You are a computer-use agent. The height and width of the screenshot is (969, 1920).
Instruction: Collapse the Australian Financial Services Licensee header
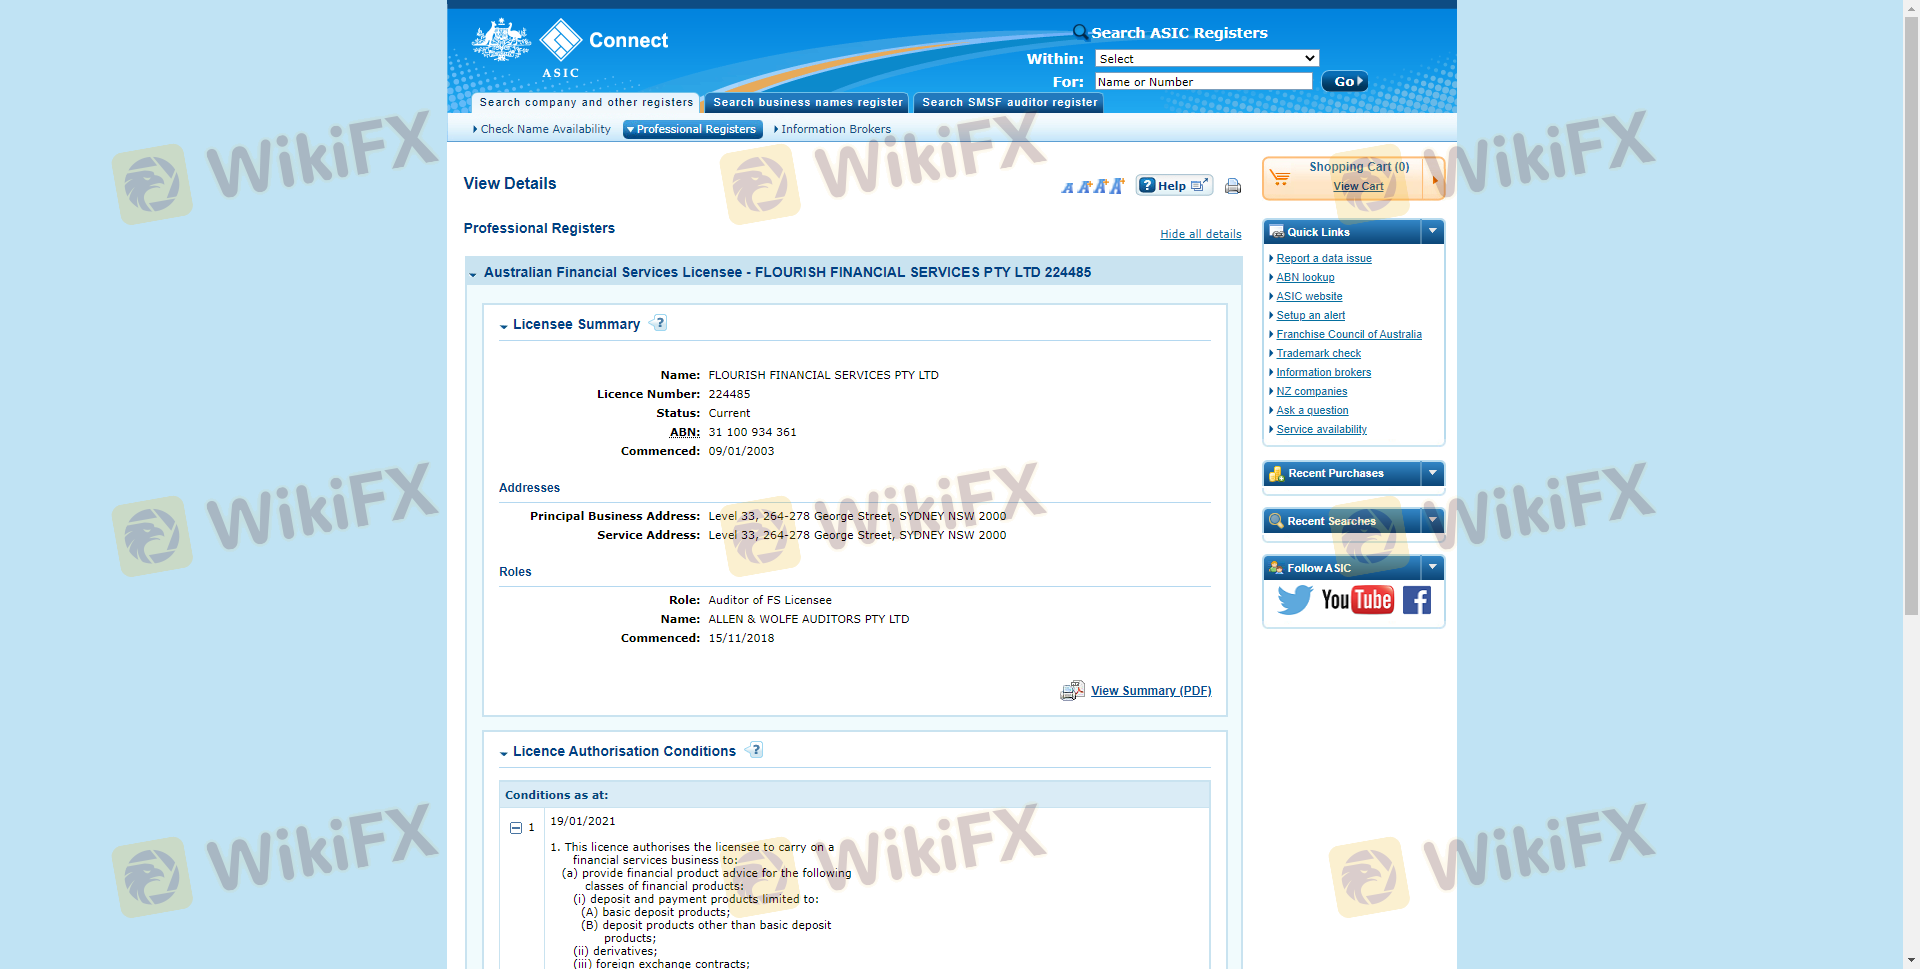pyautogui.click(x=473, y=274)
